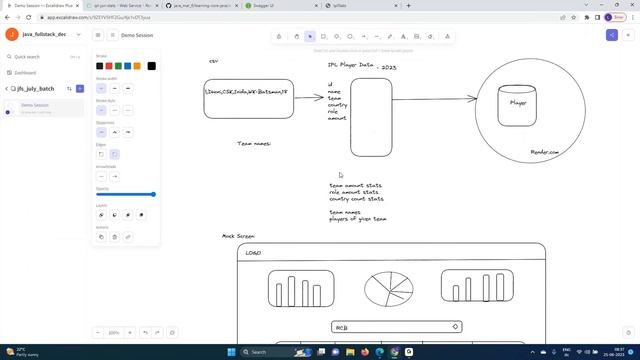Zoom in the canvas with plus button

point(130,333)
